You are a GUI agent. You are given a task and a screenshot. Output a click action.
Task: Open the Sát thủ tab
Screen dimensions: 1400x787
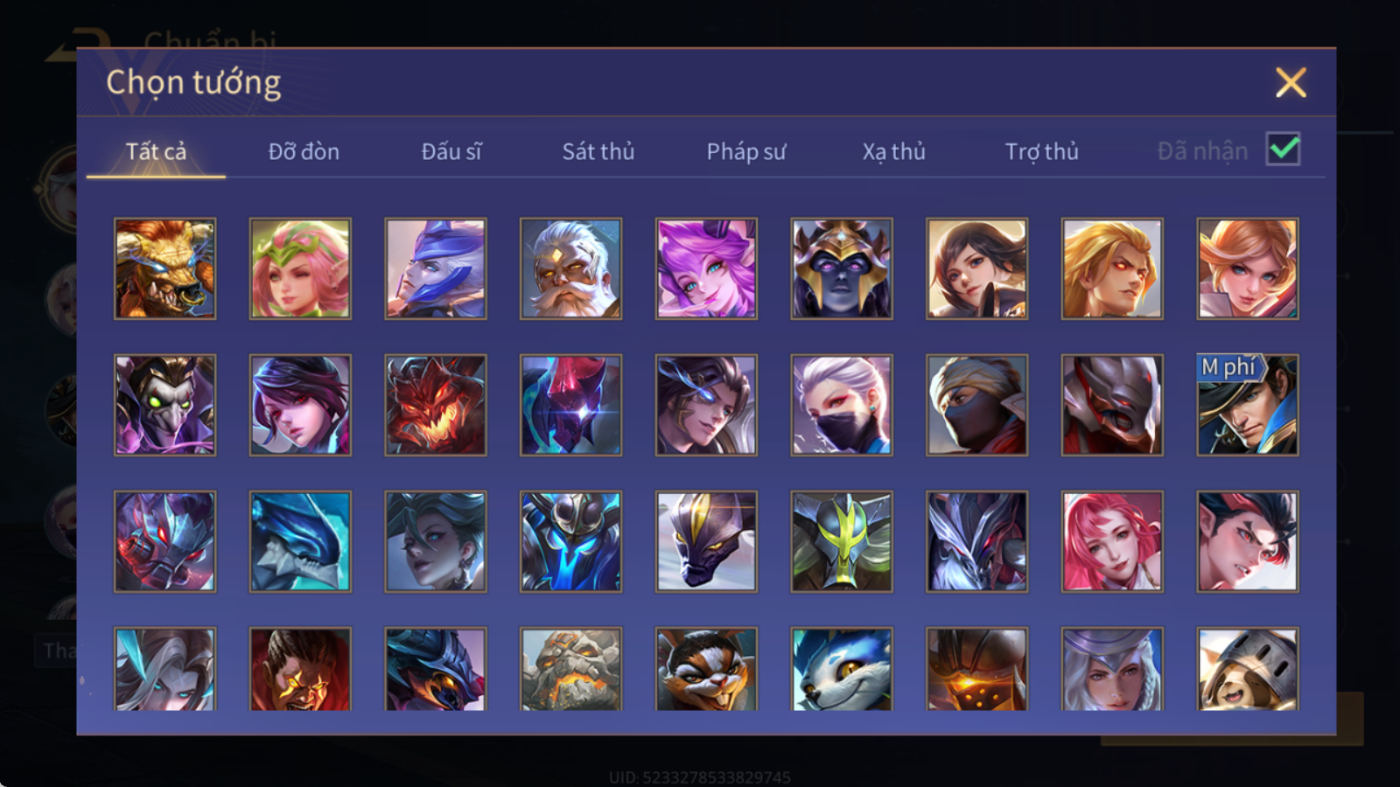click(x=598, y=151)
